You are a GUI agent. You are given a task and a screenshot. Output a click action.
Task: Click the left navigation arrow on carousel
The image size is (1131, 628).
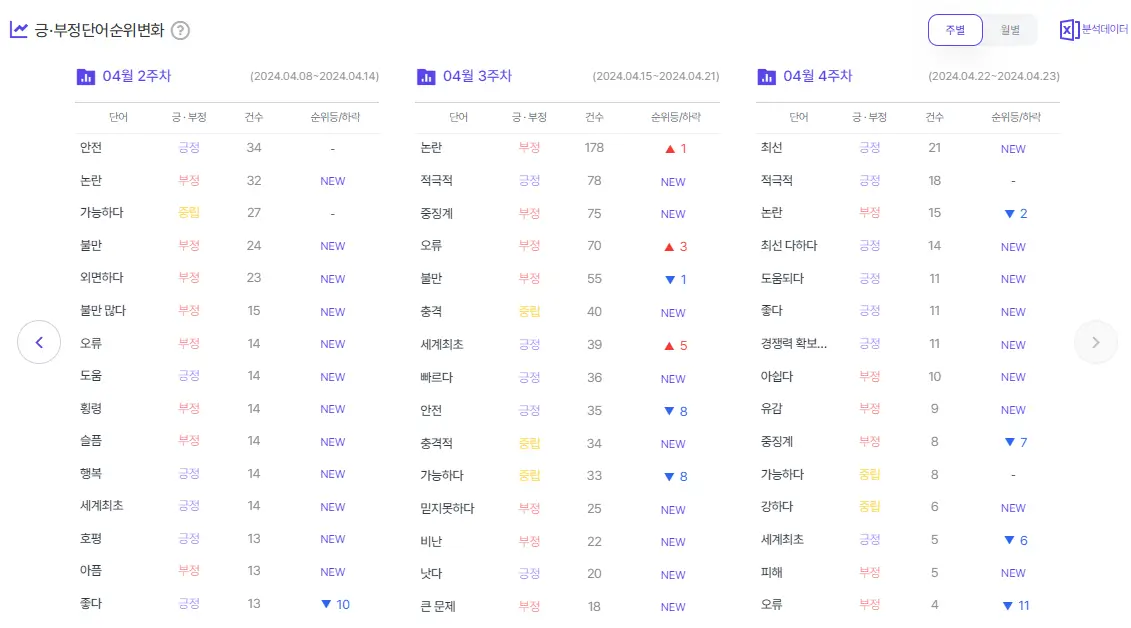click(x=38, y=342)
